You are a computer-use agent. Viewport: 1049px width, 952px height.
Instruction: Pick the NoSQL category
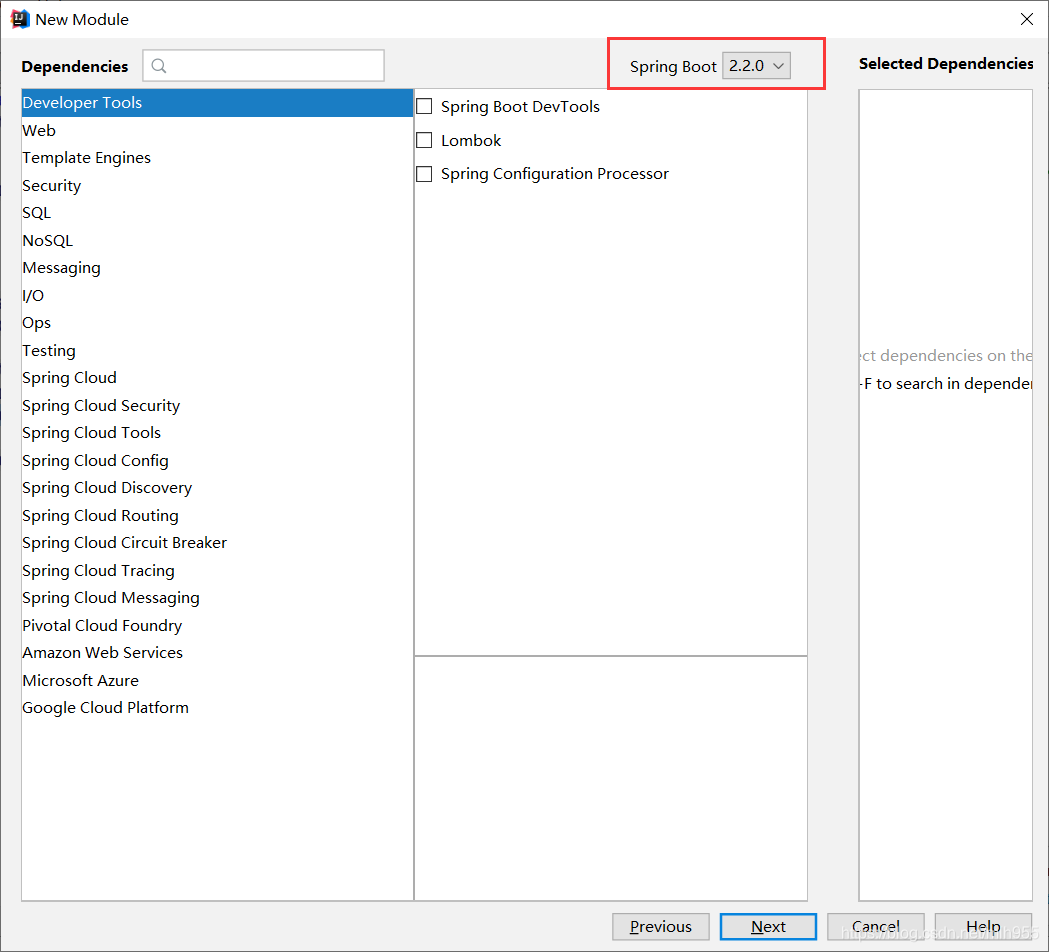[x=217, y=240]
